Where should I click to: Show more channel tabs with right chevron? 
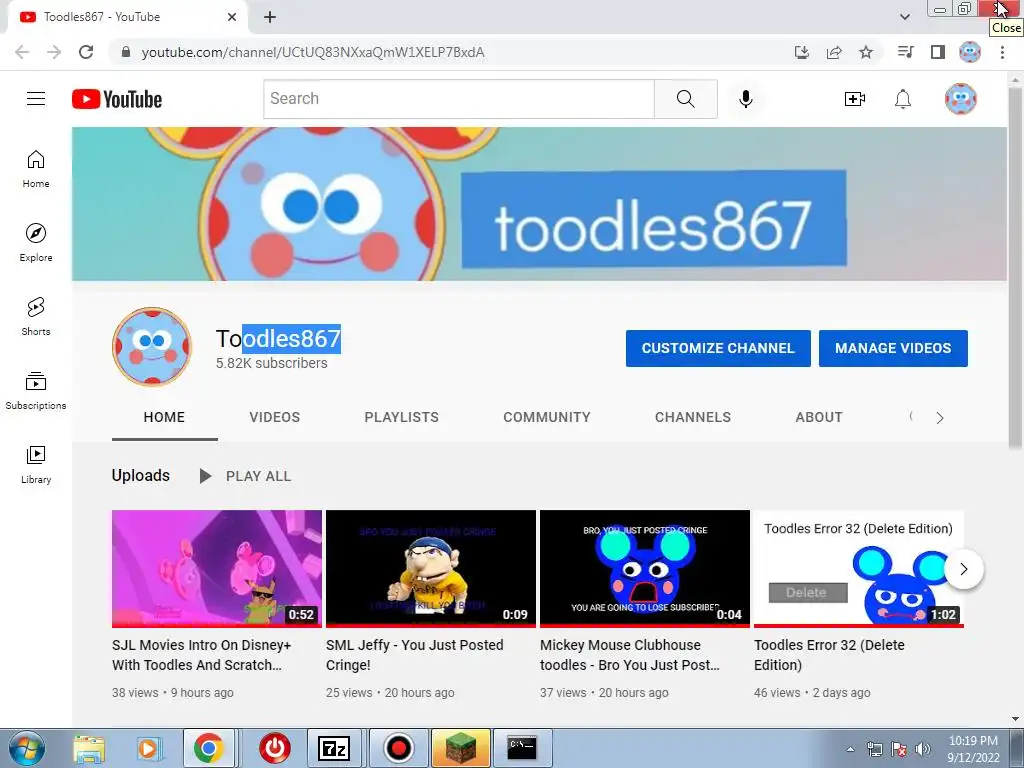940,418
